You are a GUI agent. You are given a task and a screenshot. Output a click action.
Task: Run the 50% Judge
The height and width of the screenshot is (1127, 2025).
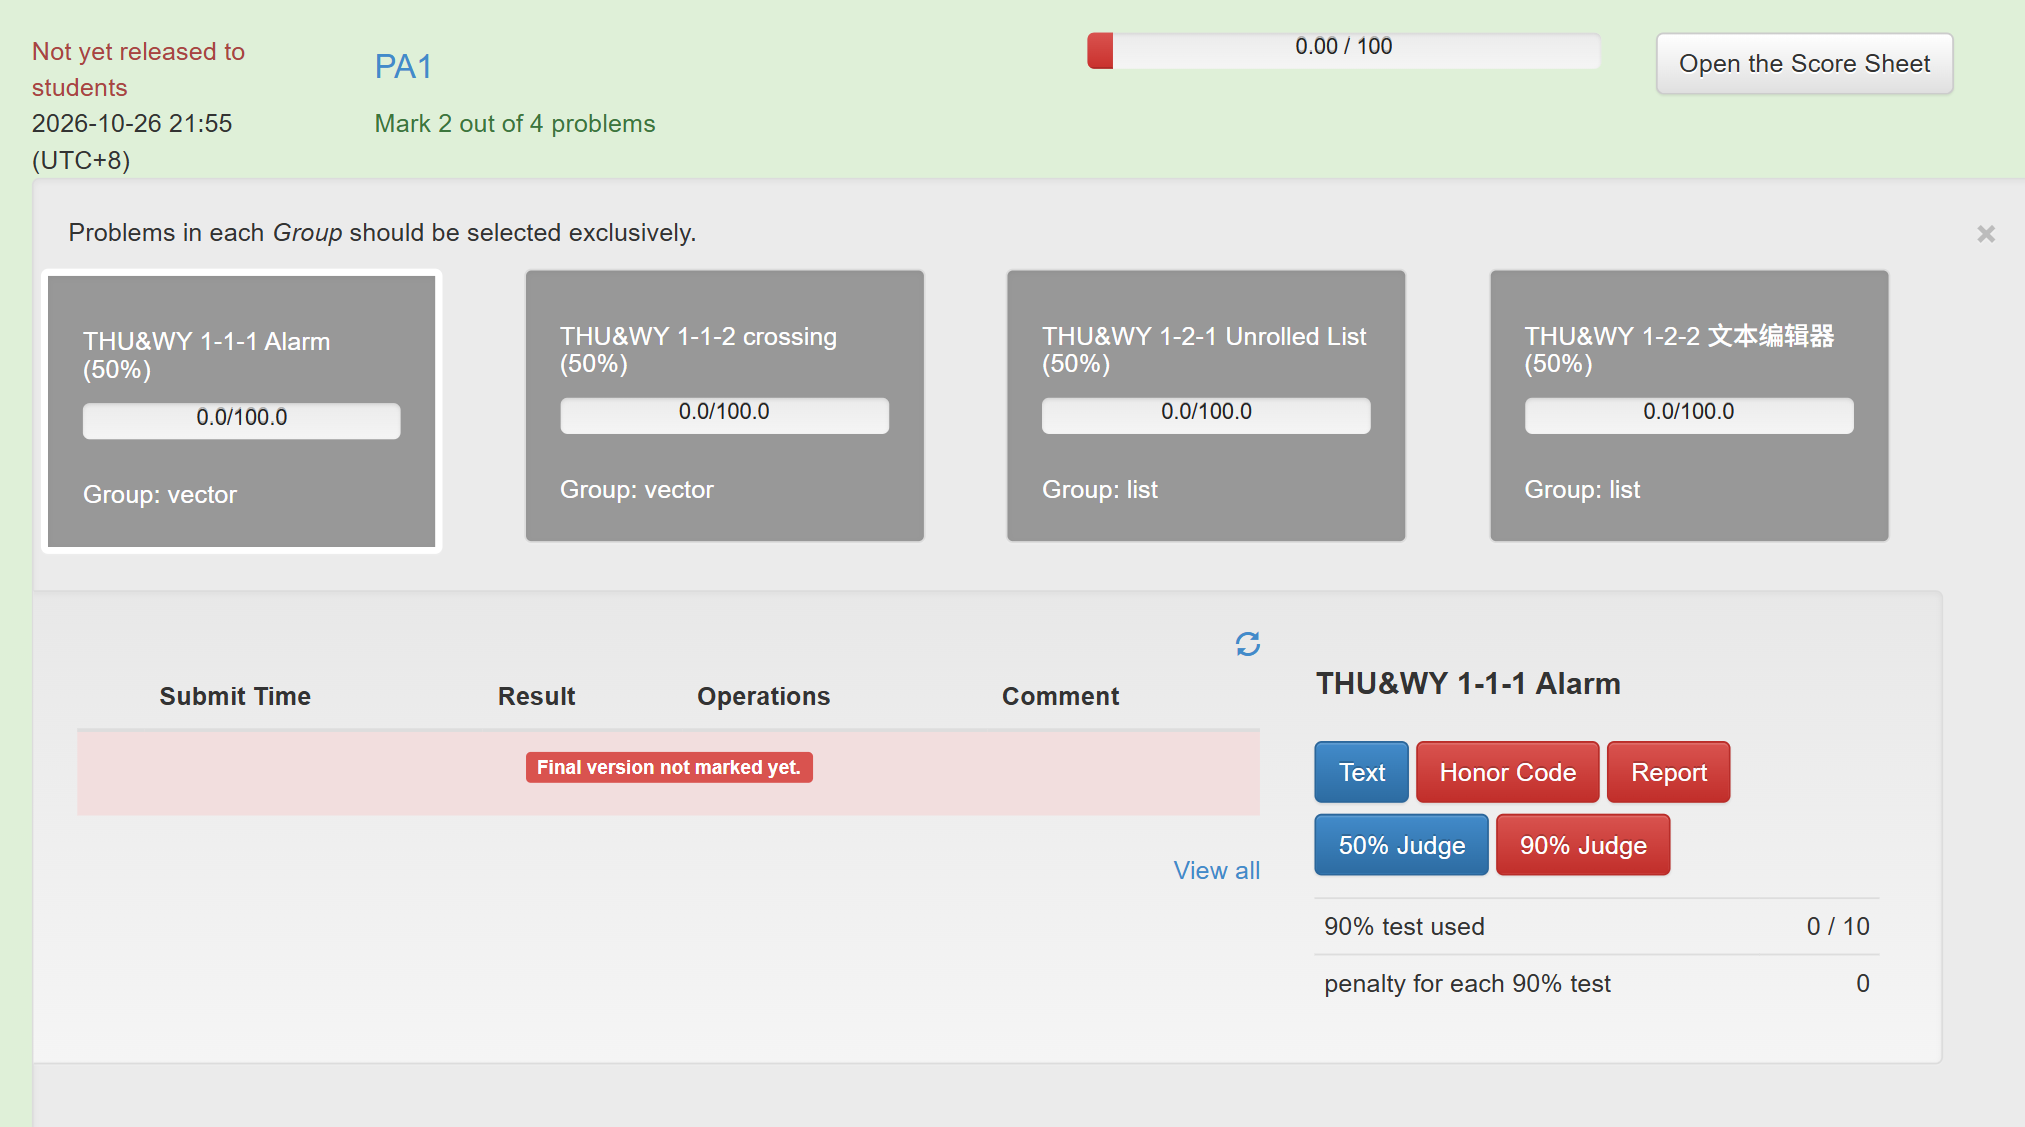1402,845
